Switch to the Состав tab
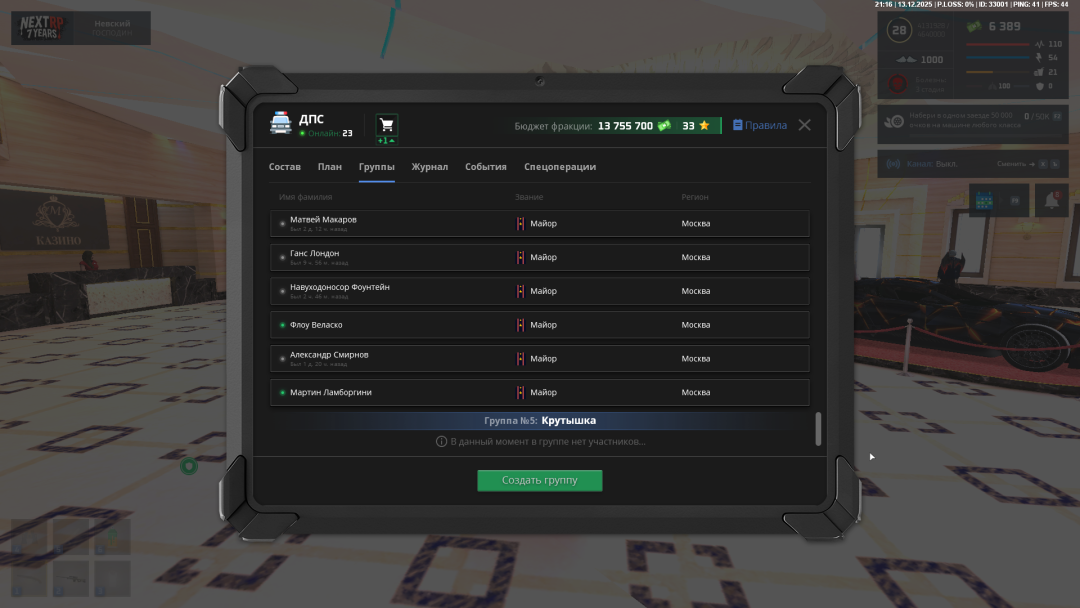Image resolution: width=1080 pixels, height=608 pixels. click(285, 167)
